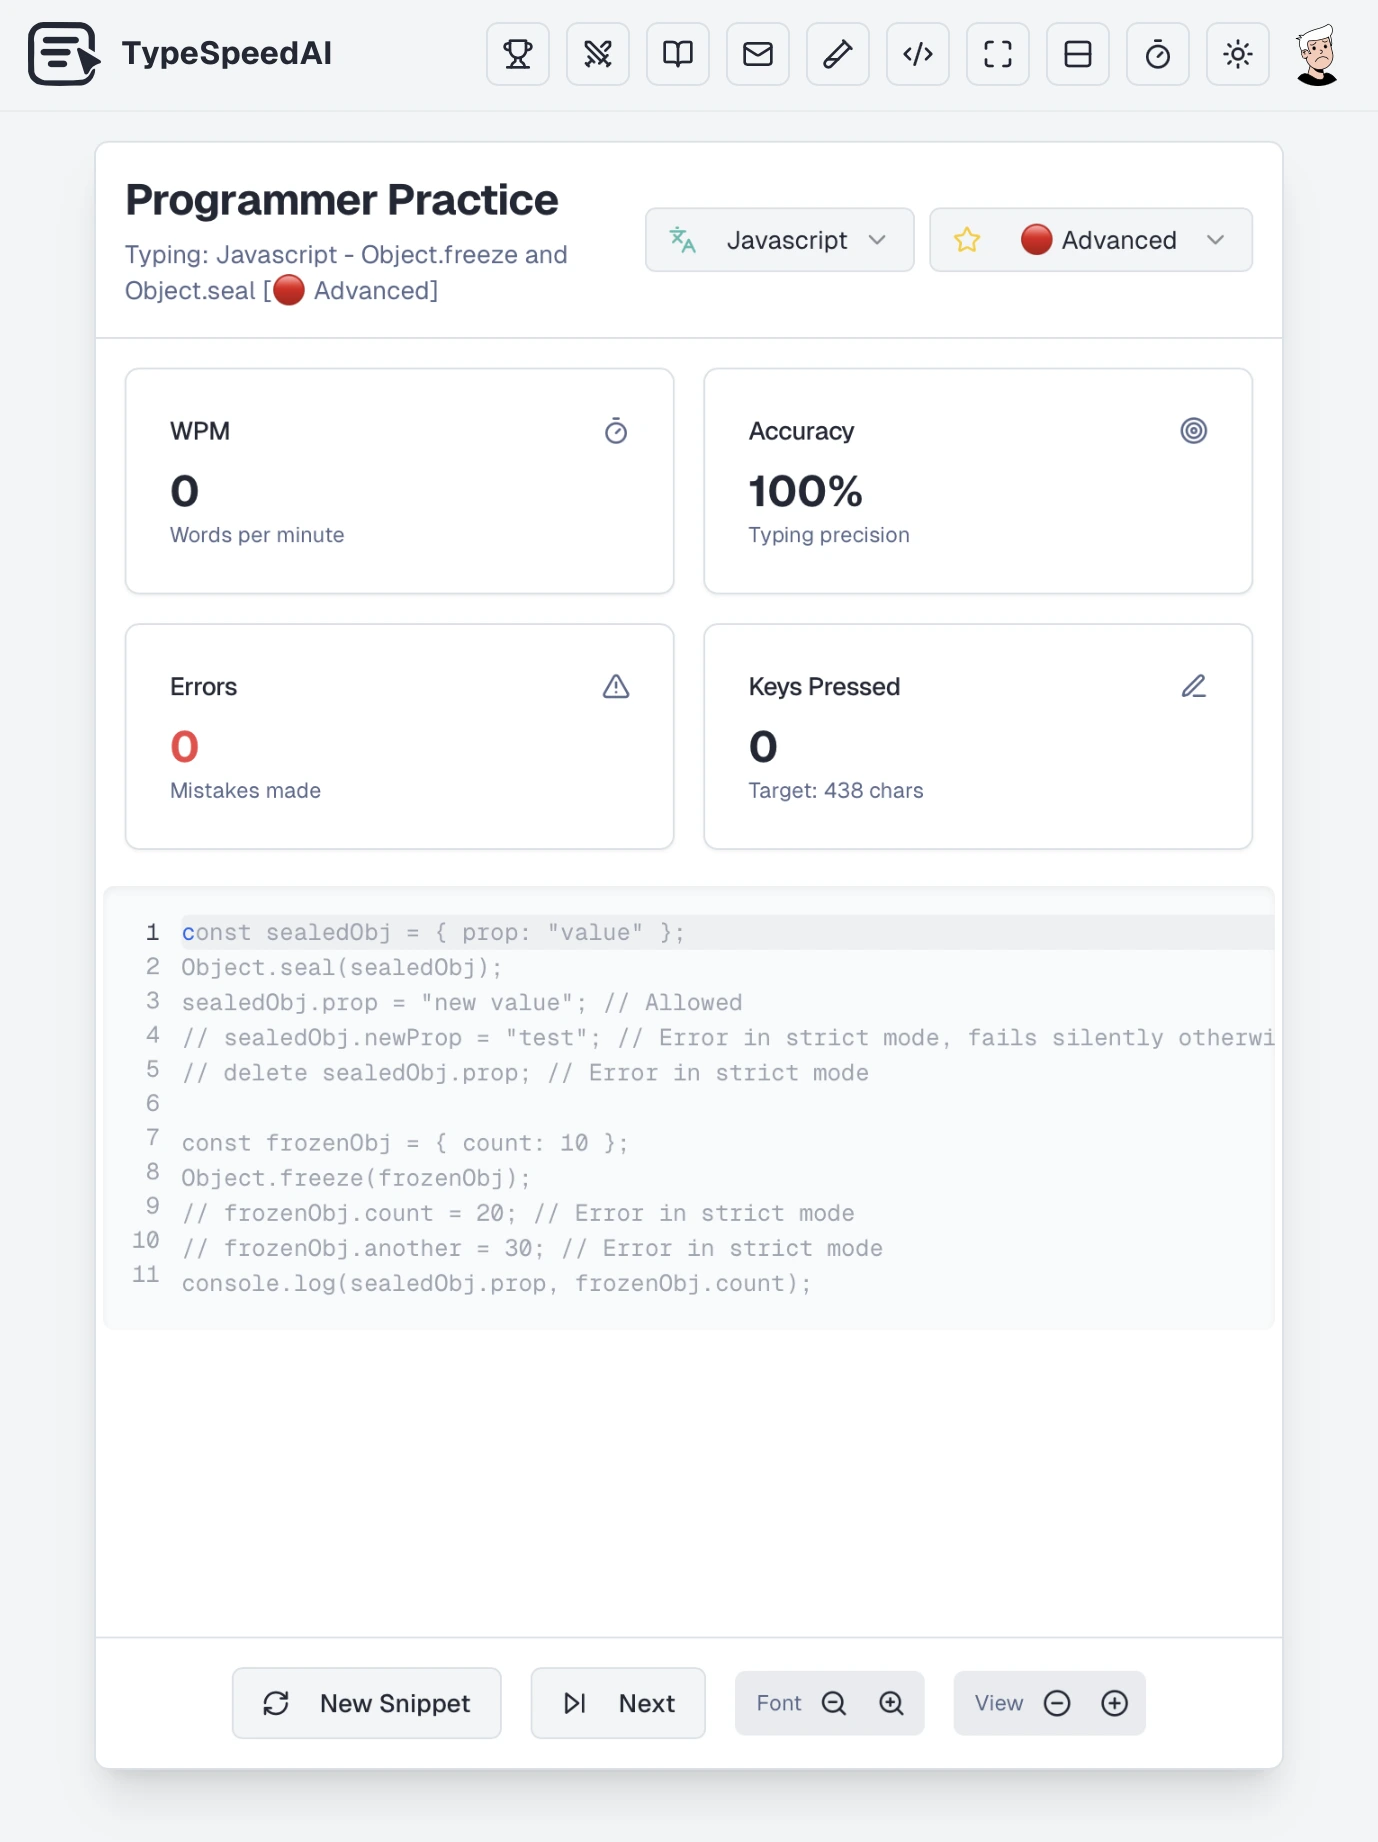This screenshot has width=1378, height=1842.
Task: Decrease font size with zoom-out icon
Action: [834, 1703]
